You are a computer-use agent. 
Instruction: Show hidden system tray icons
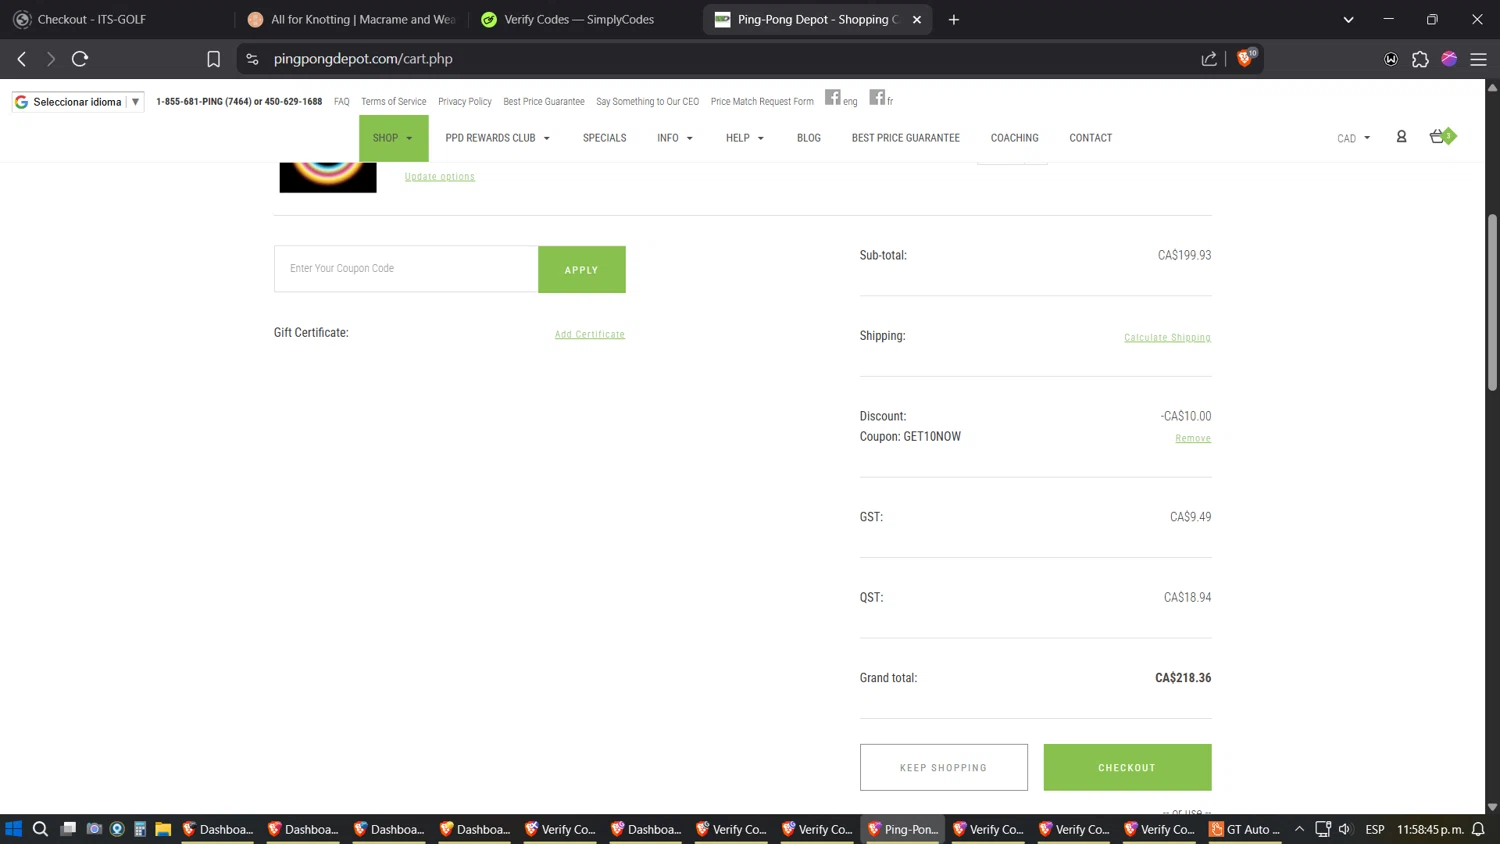(x=1299, y=829)
